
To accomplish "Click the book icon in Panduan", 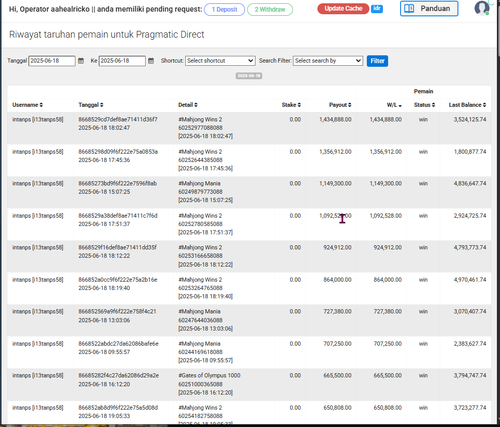I will 409,8.
